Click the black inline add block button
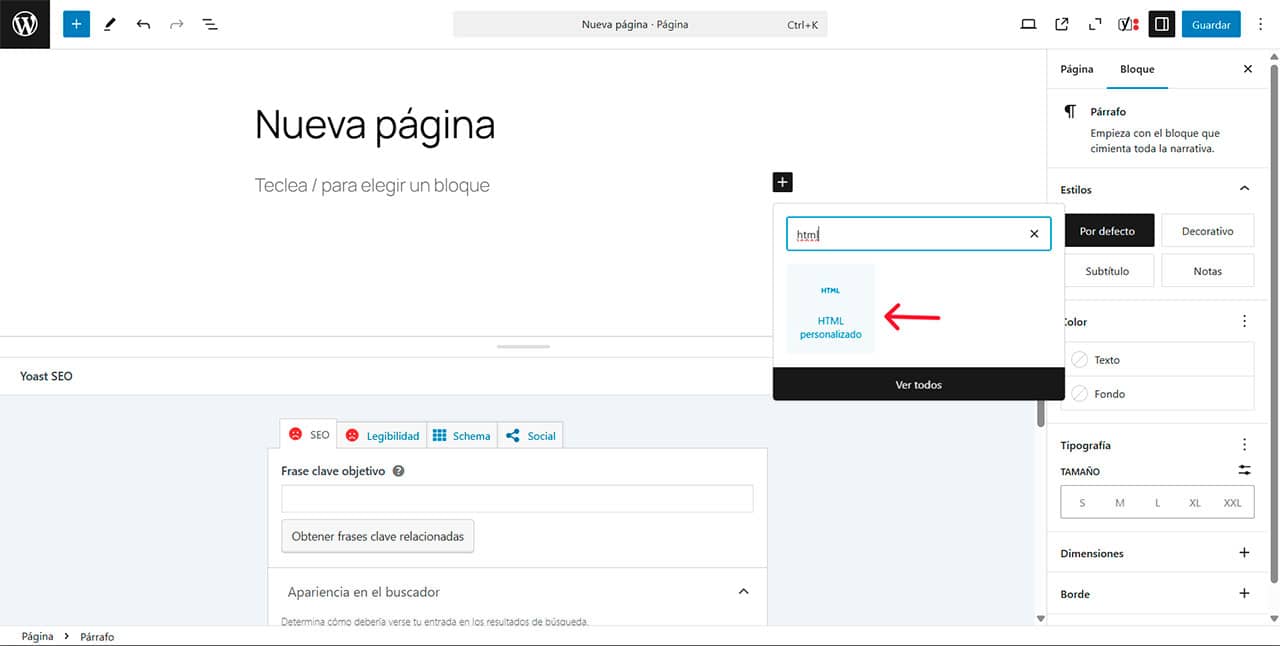 click(x=782, y=182)
